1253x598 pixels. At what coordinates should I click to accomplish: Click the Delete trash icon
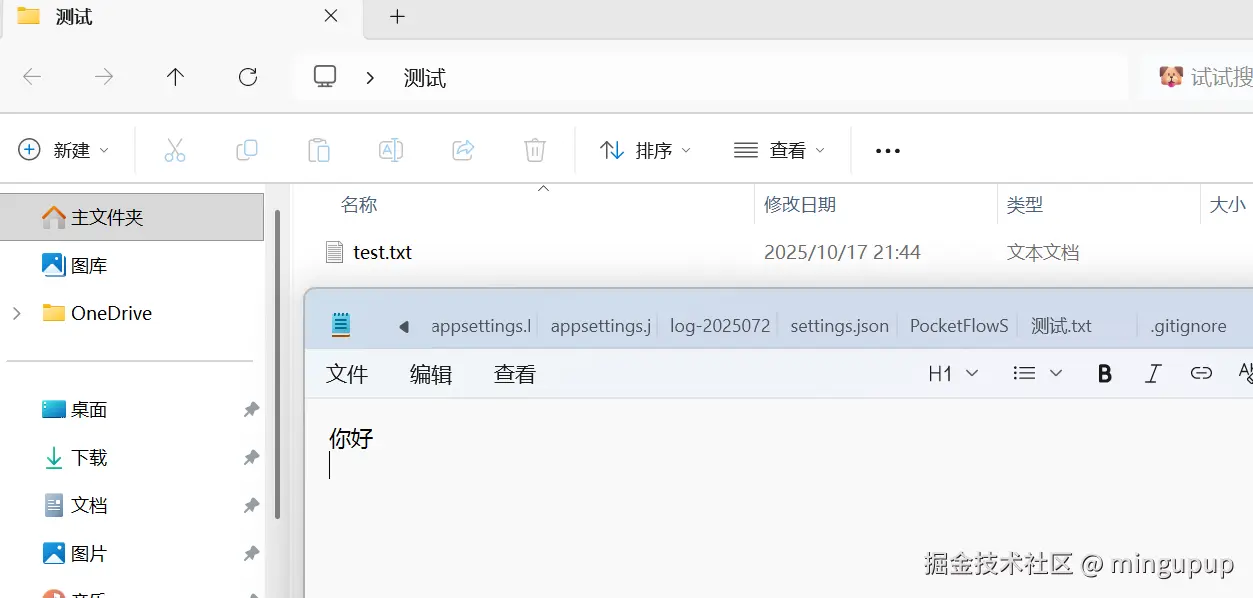pos(534,149)
